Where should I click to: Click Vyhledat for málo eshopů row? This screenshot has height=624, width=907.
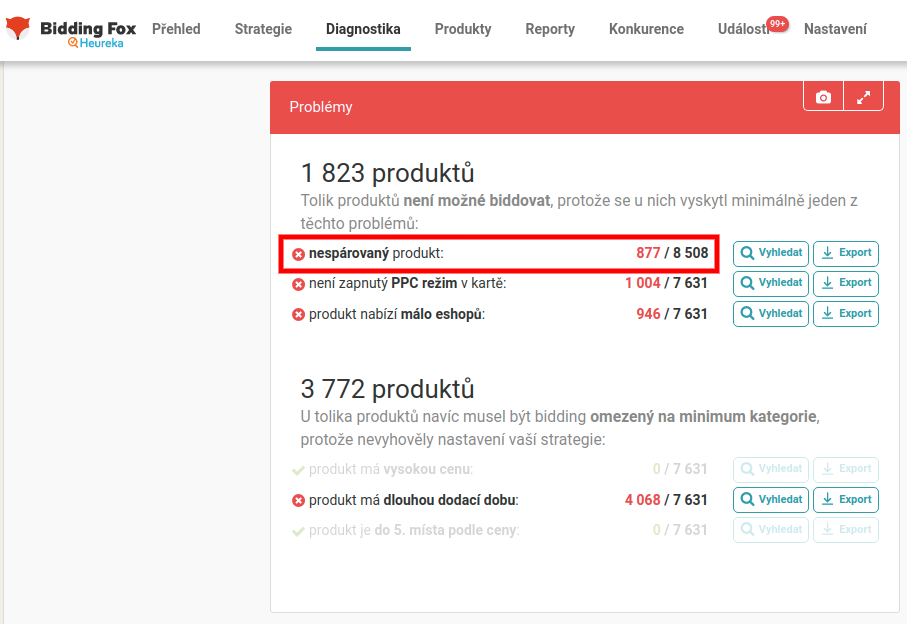(770, 314)
